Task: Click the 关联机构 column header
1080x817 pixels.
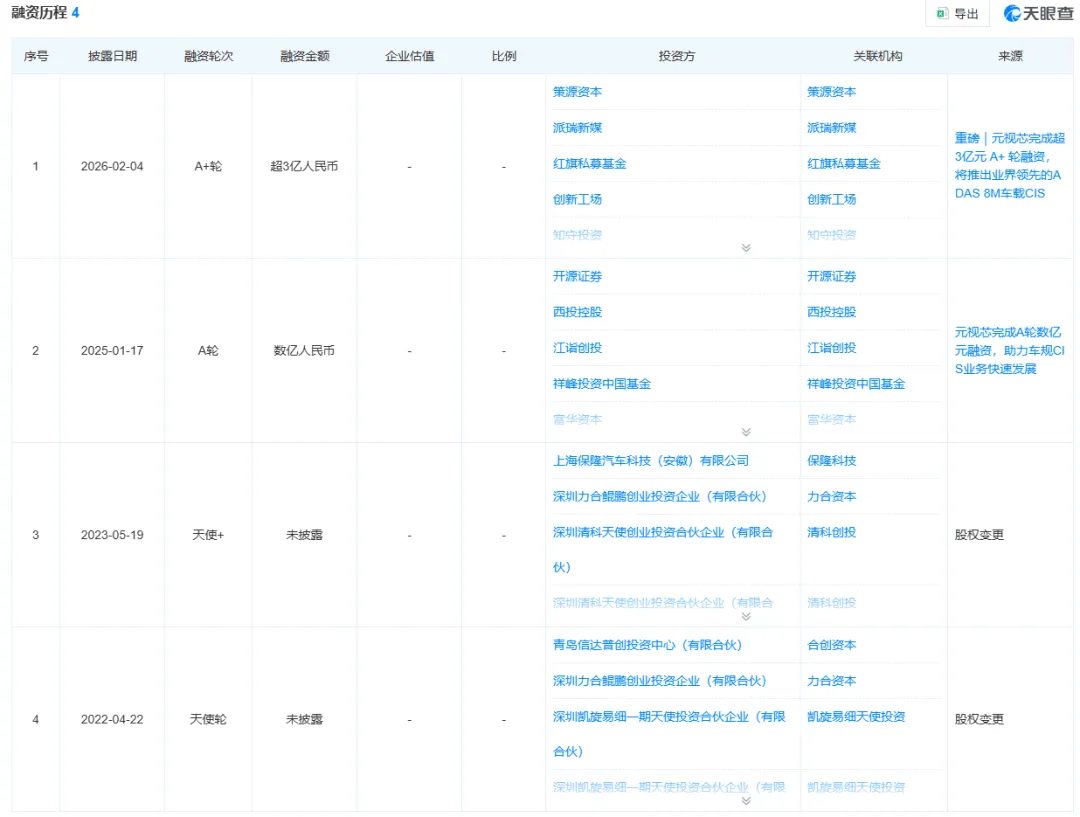Action: [878, 56]
